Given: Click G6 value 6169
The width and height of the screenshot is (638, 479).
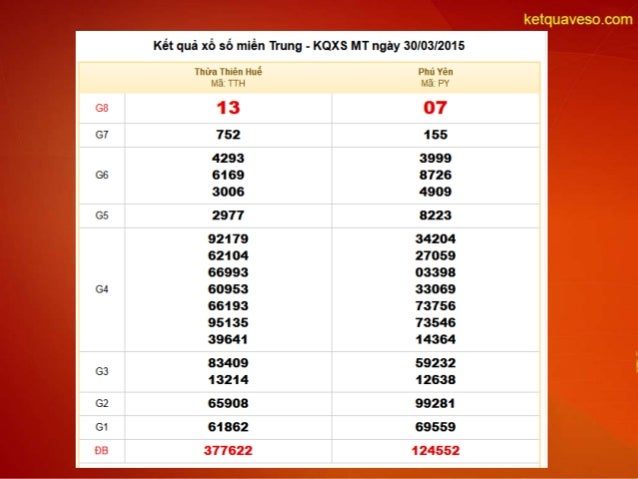Looking at the screenshot, I should 228,175.
